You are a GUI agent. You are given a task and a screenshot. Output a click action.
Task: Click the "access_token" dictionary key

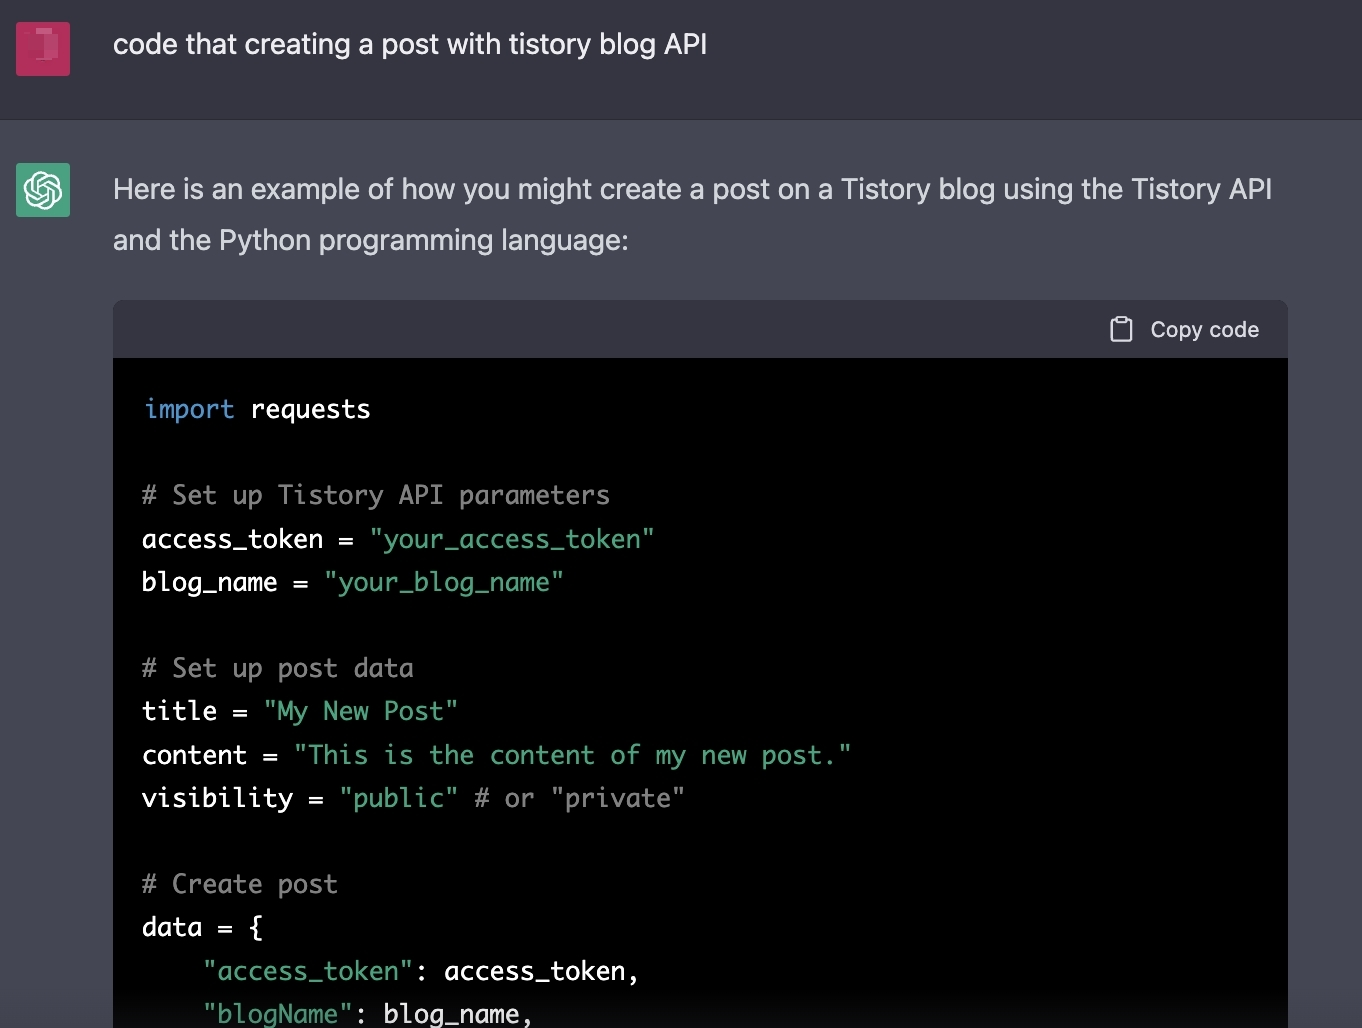pos(308,971)
